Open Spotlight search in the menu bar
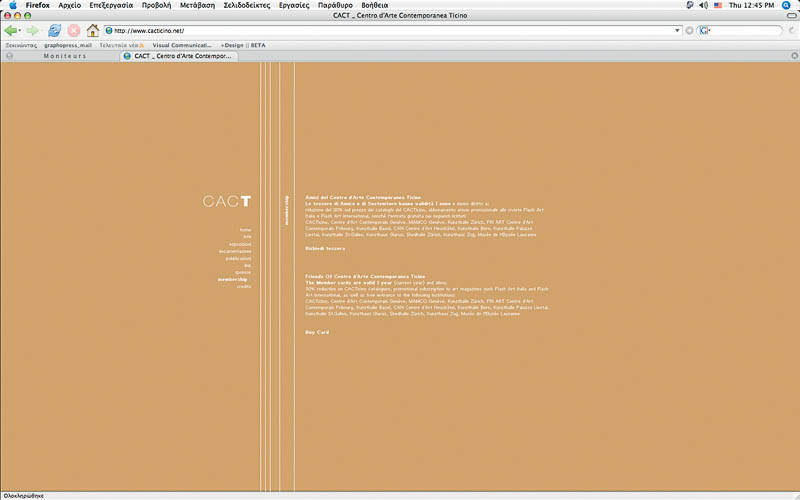Viewport: 800px width, 500px height. pos(786,5)
